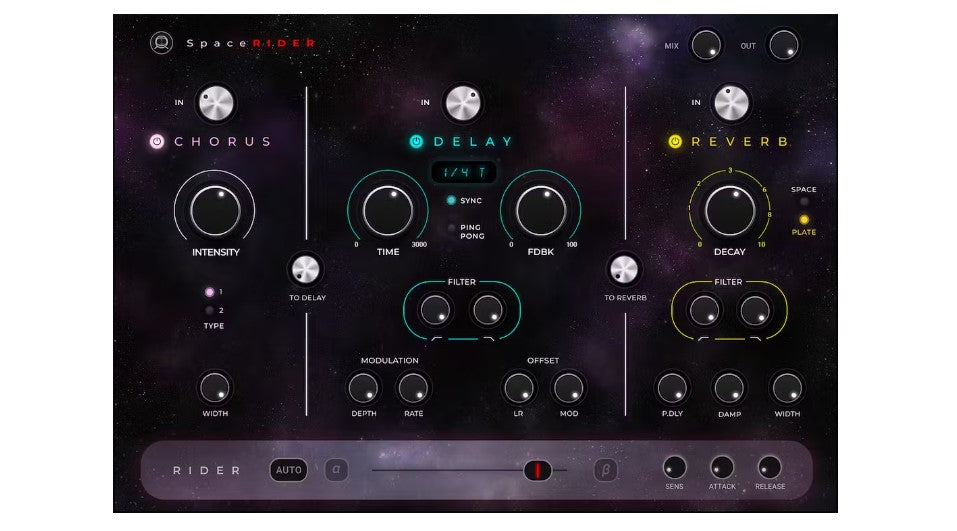Click the RIDER label text
This screenshot has width=957, height=531.
[207, 471]
